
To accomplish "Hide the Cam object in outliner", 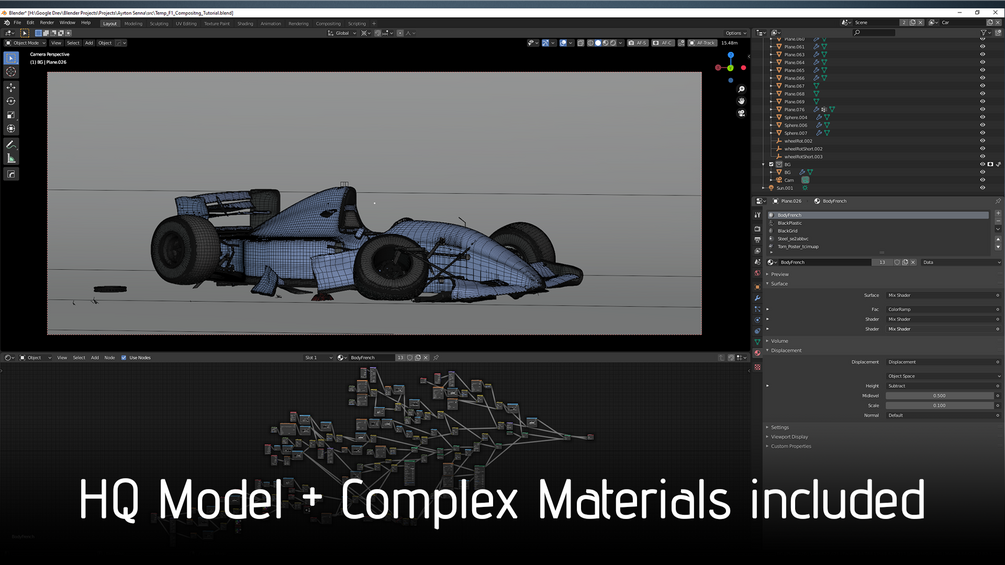I will click(x=983, y=180).
